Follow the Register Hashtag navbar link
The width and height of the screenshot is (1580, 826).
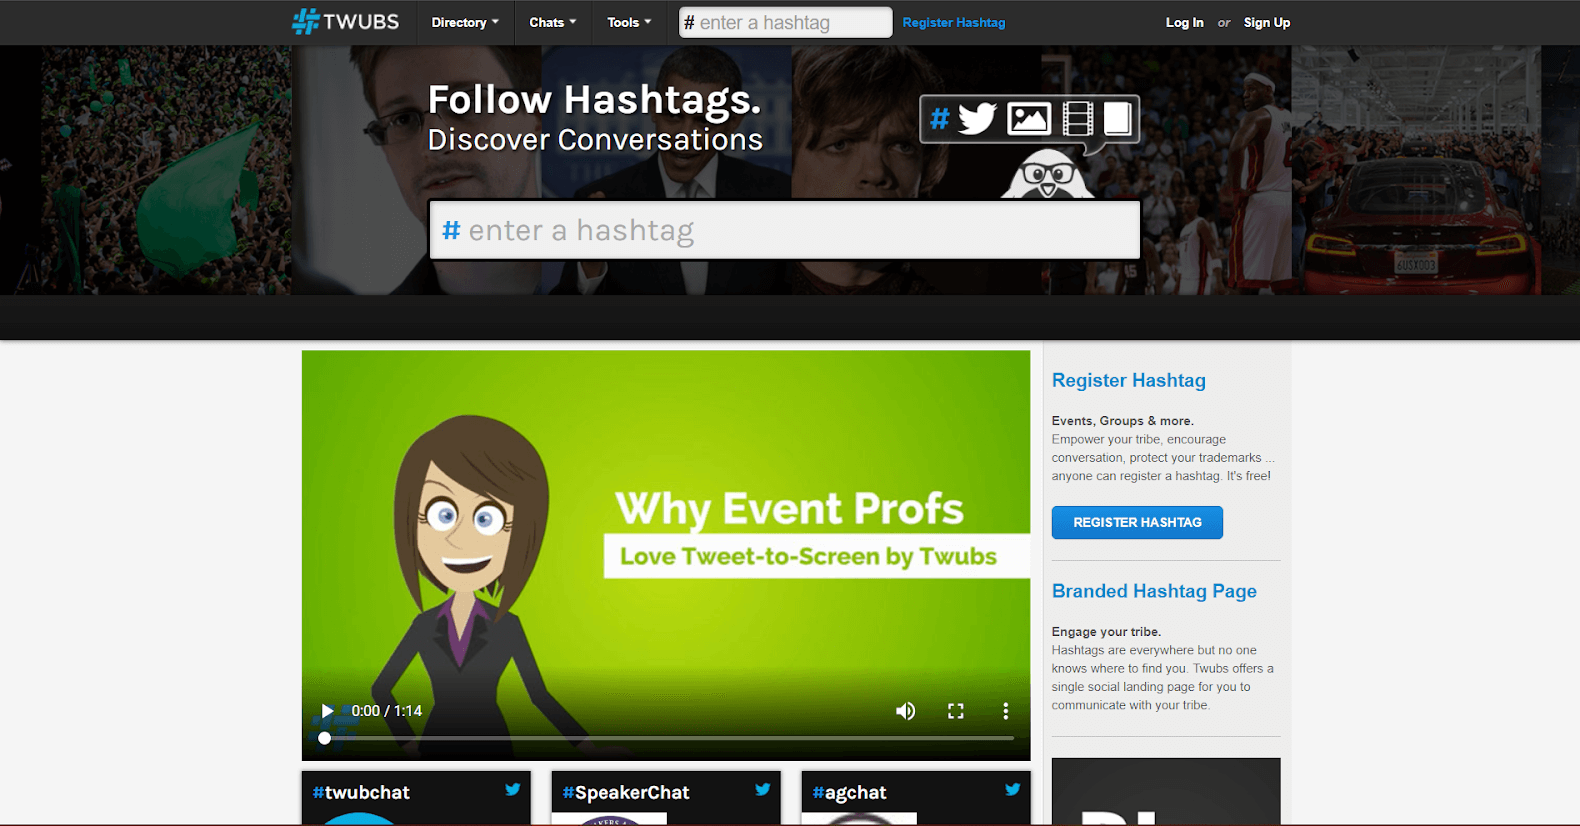(x=954, y=22)
